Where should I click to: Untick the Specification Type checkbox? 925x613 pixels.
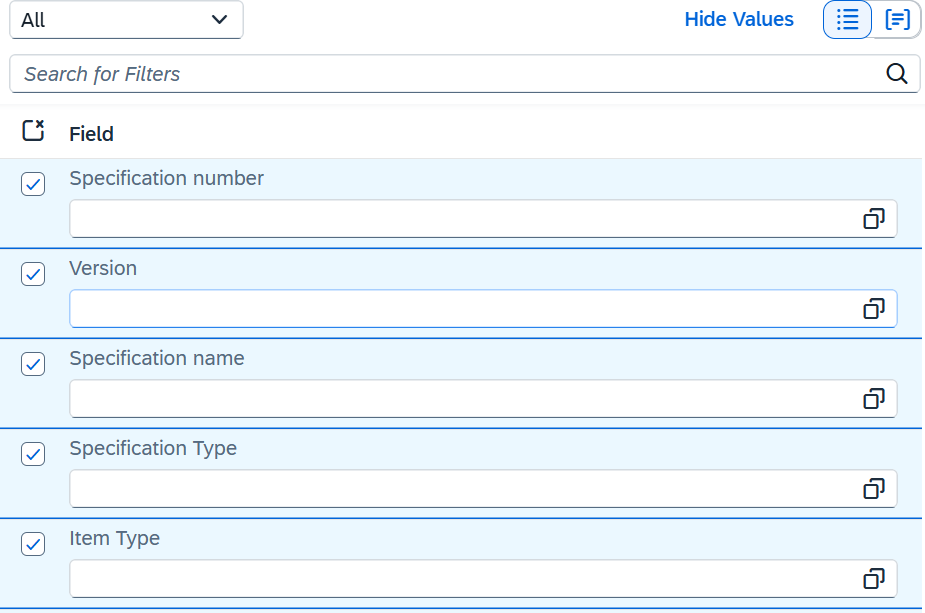coord(33,454)
